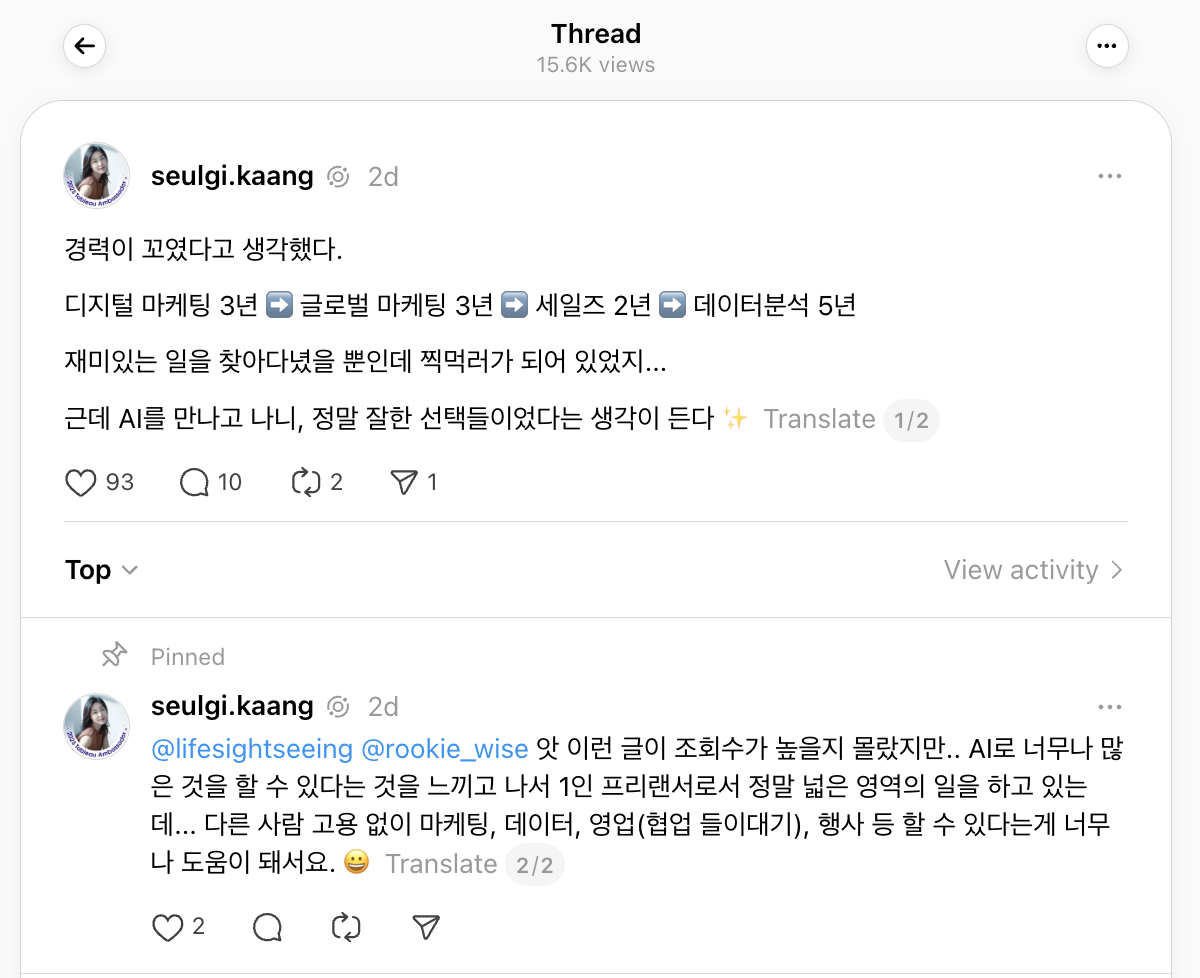This screenshot has width=1200, height=978.
Task: Tap the send icon on the pinned reply
Action: tap(424, 927)
